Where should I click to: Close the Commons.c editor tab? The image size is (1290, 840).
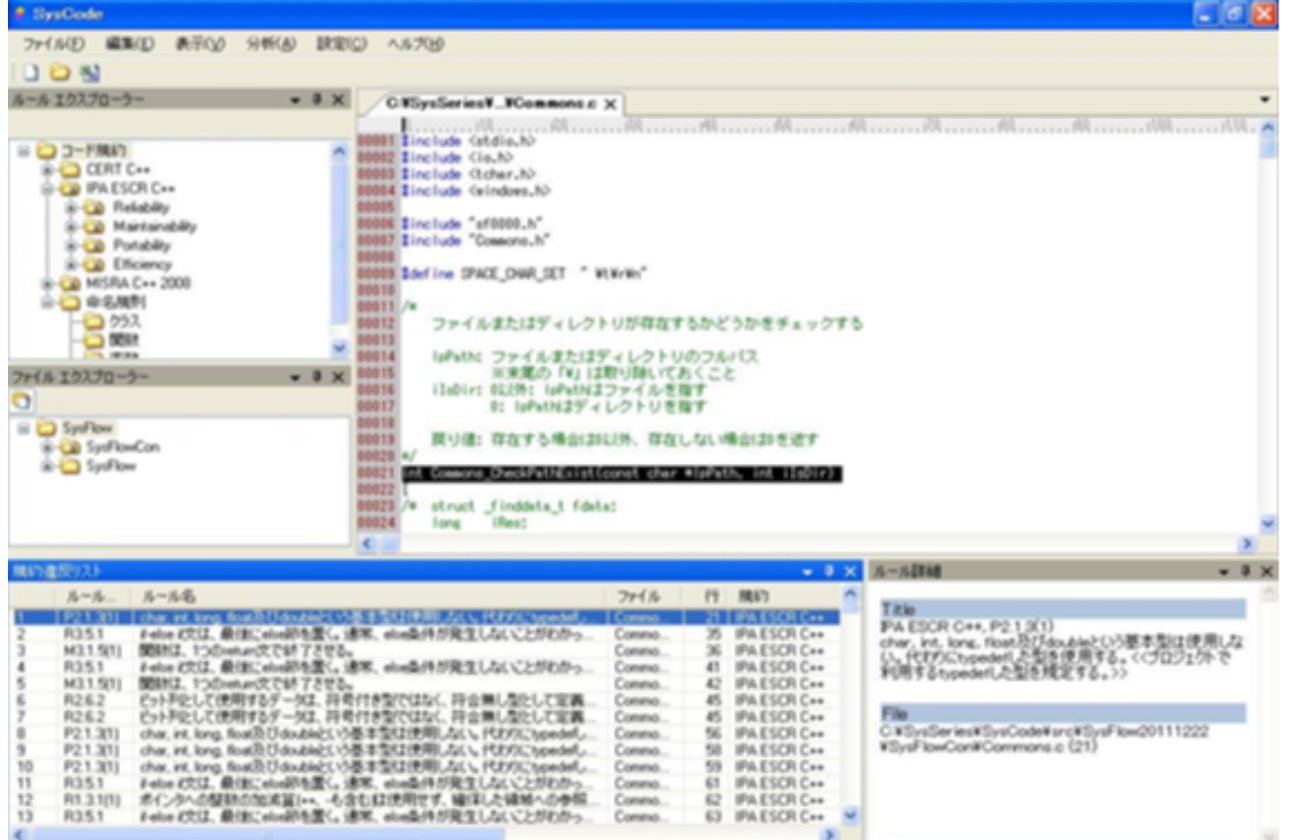[x=610, y=104]
